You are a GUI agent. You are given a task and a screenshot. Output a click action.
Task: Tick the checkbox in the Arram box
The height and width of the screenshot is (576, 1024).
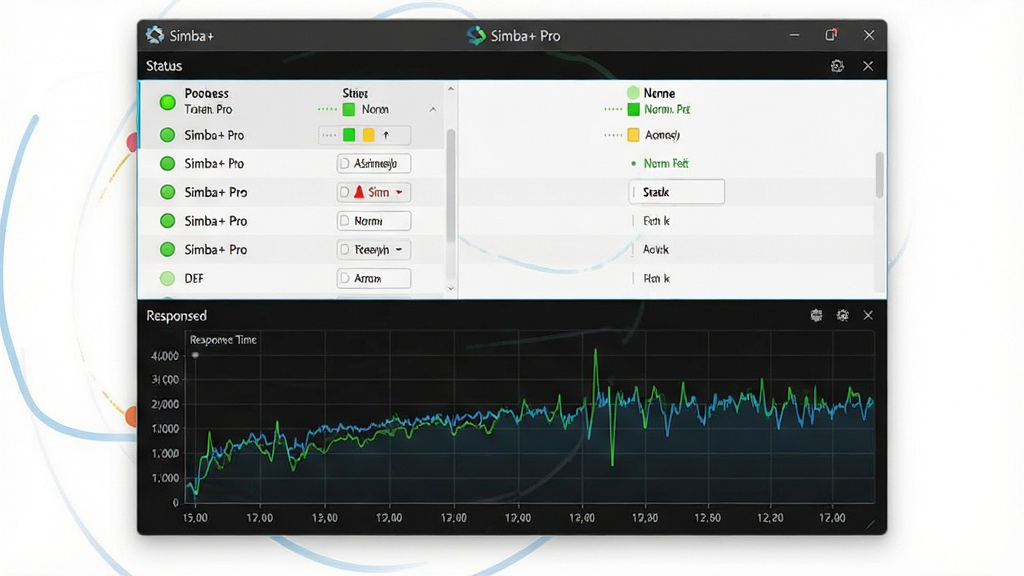[x=345, y=278]
